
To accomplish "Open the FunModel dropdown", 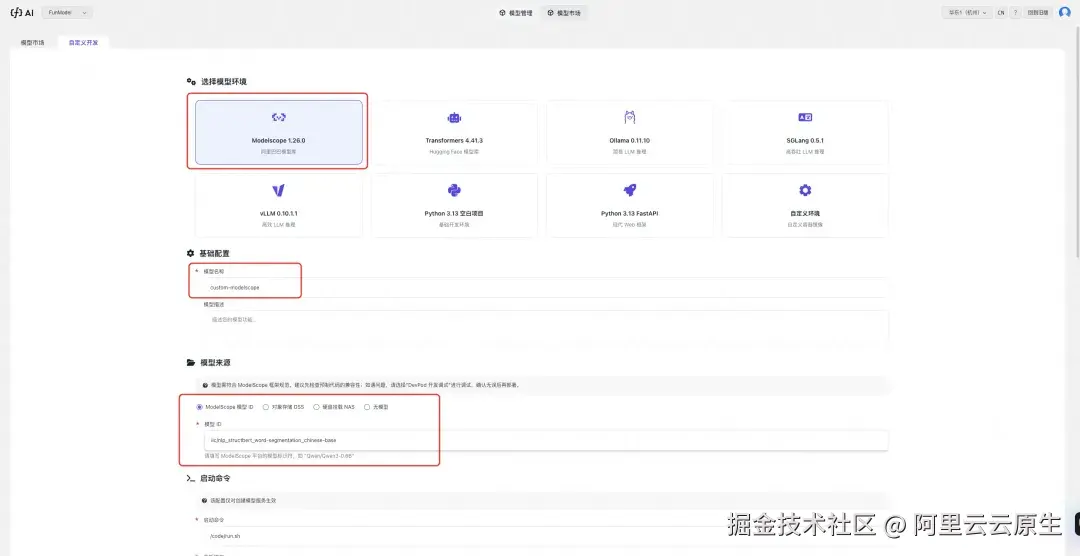I will tap(67, 12).
